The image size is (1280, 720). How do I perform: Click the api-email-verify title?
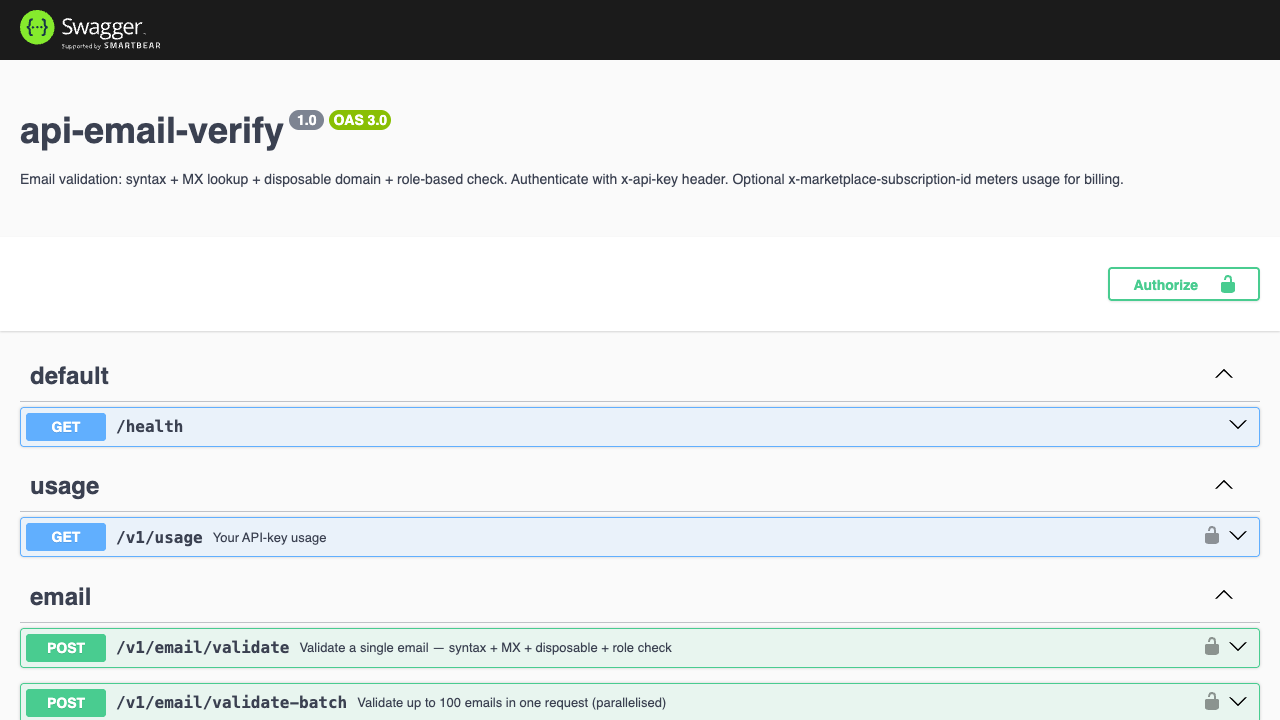click(x=152, y=131)
